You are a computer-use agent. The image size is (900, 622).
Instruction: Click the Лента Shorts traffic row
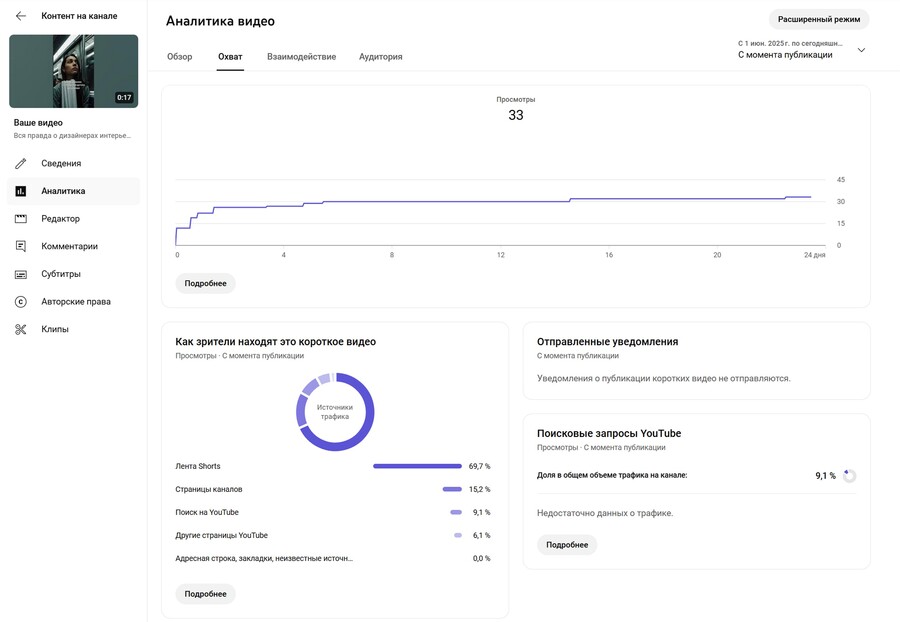pos(333,466)
